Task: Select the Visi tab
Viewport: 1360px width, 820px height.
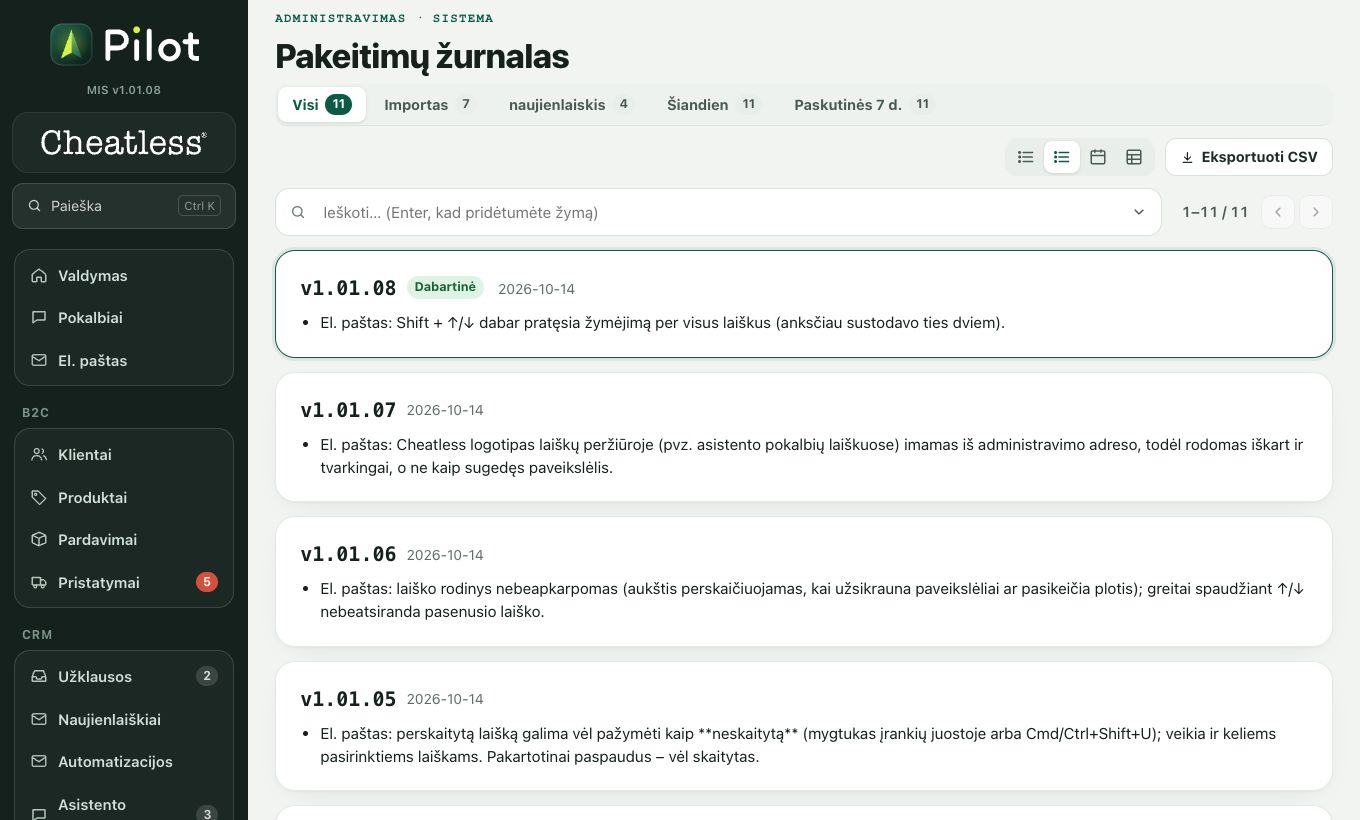Action: (322, 105)
